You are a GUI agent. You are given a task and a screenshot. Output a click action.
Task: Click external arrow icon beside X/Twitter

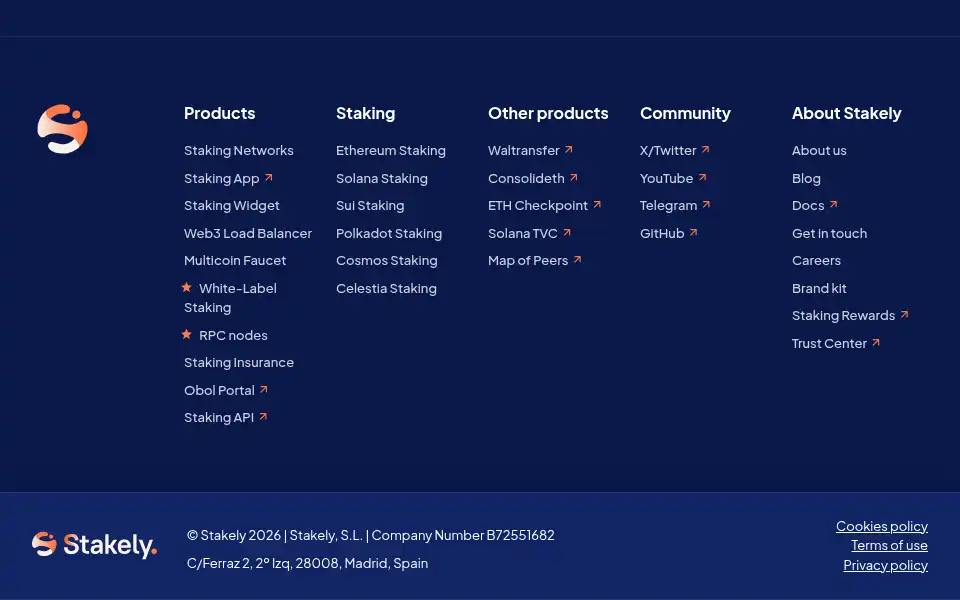(705, 149)
